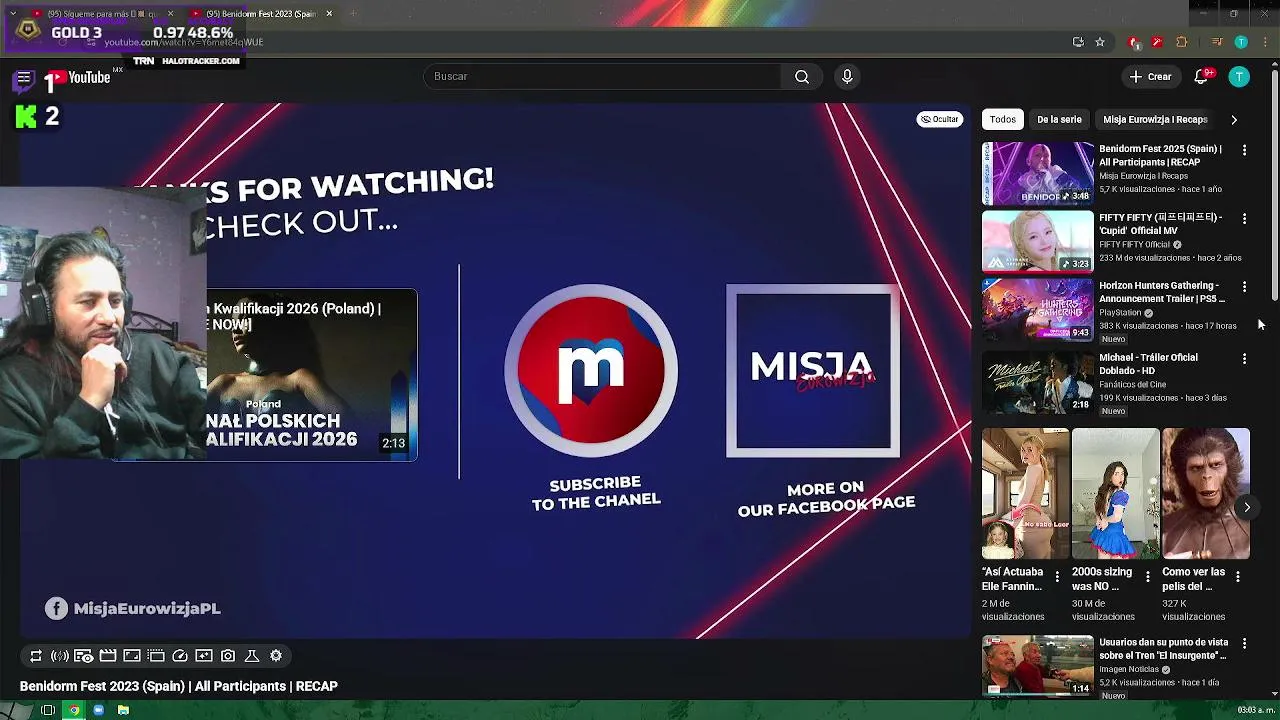1280x720 pixels.
Task: Open the Zoom app from the taskbar
Action: coord(98,710)
